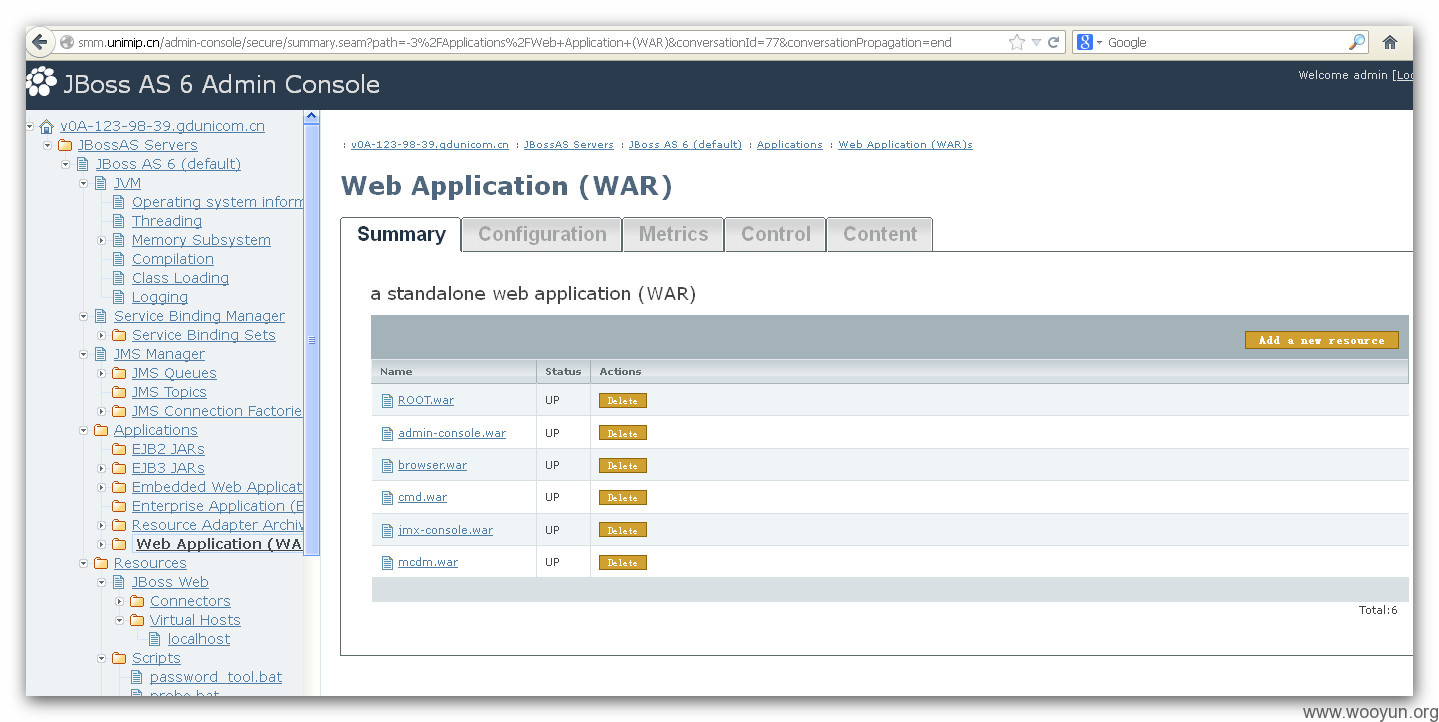Open the JMS Topics tree item
Image resolution: width=1439 pixels, height=722 pixels.
pyautogui.click(x=169, y=392)
